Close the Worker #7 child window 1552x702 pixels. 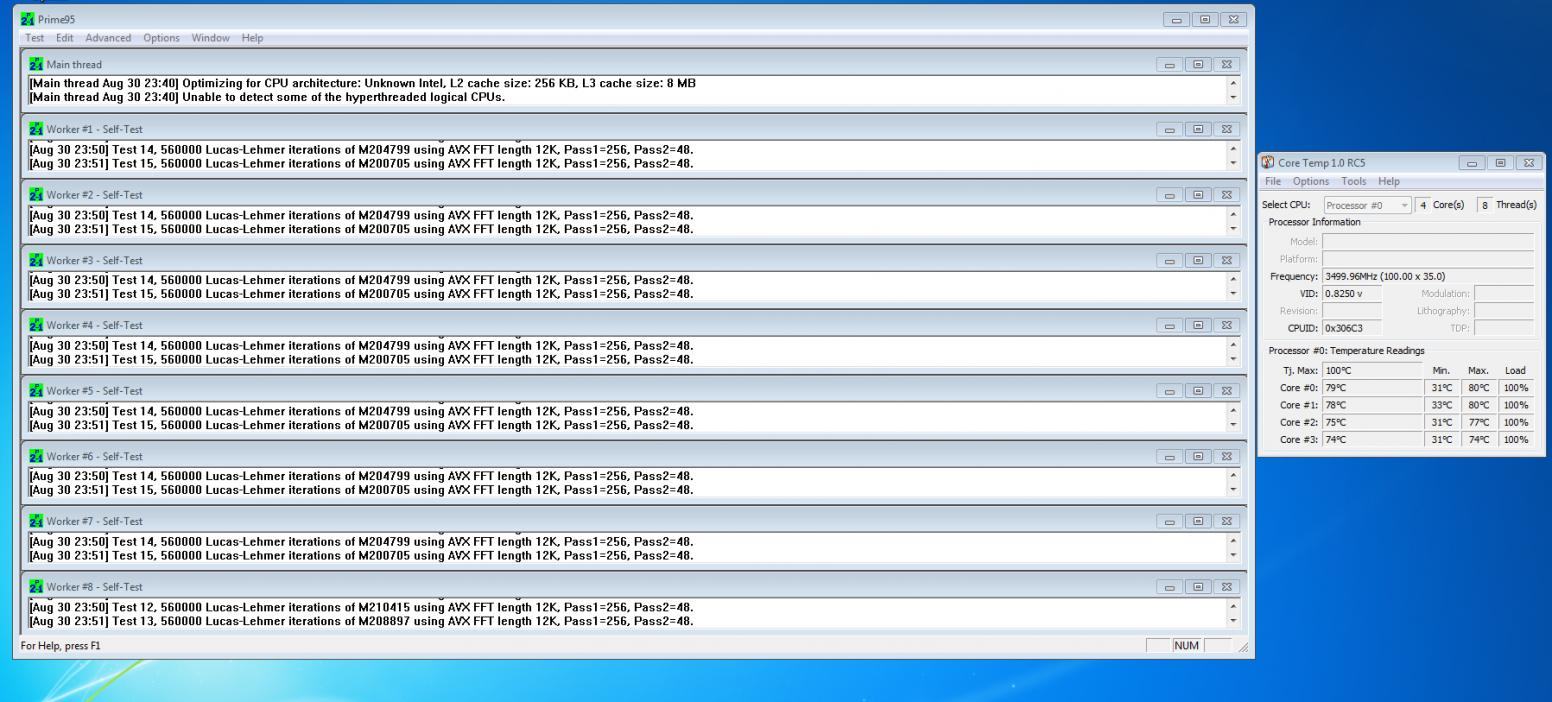click(x=1225, y=521)
